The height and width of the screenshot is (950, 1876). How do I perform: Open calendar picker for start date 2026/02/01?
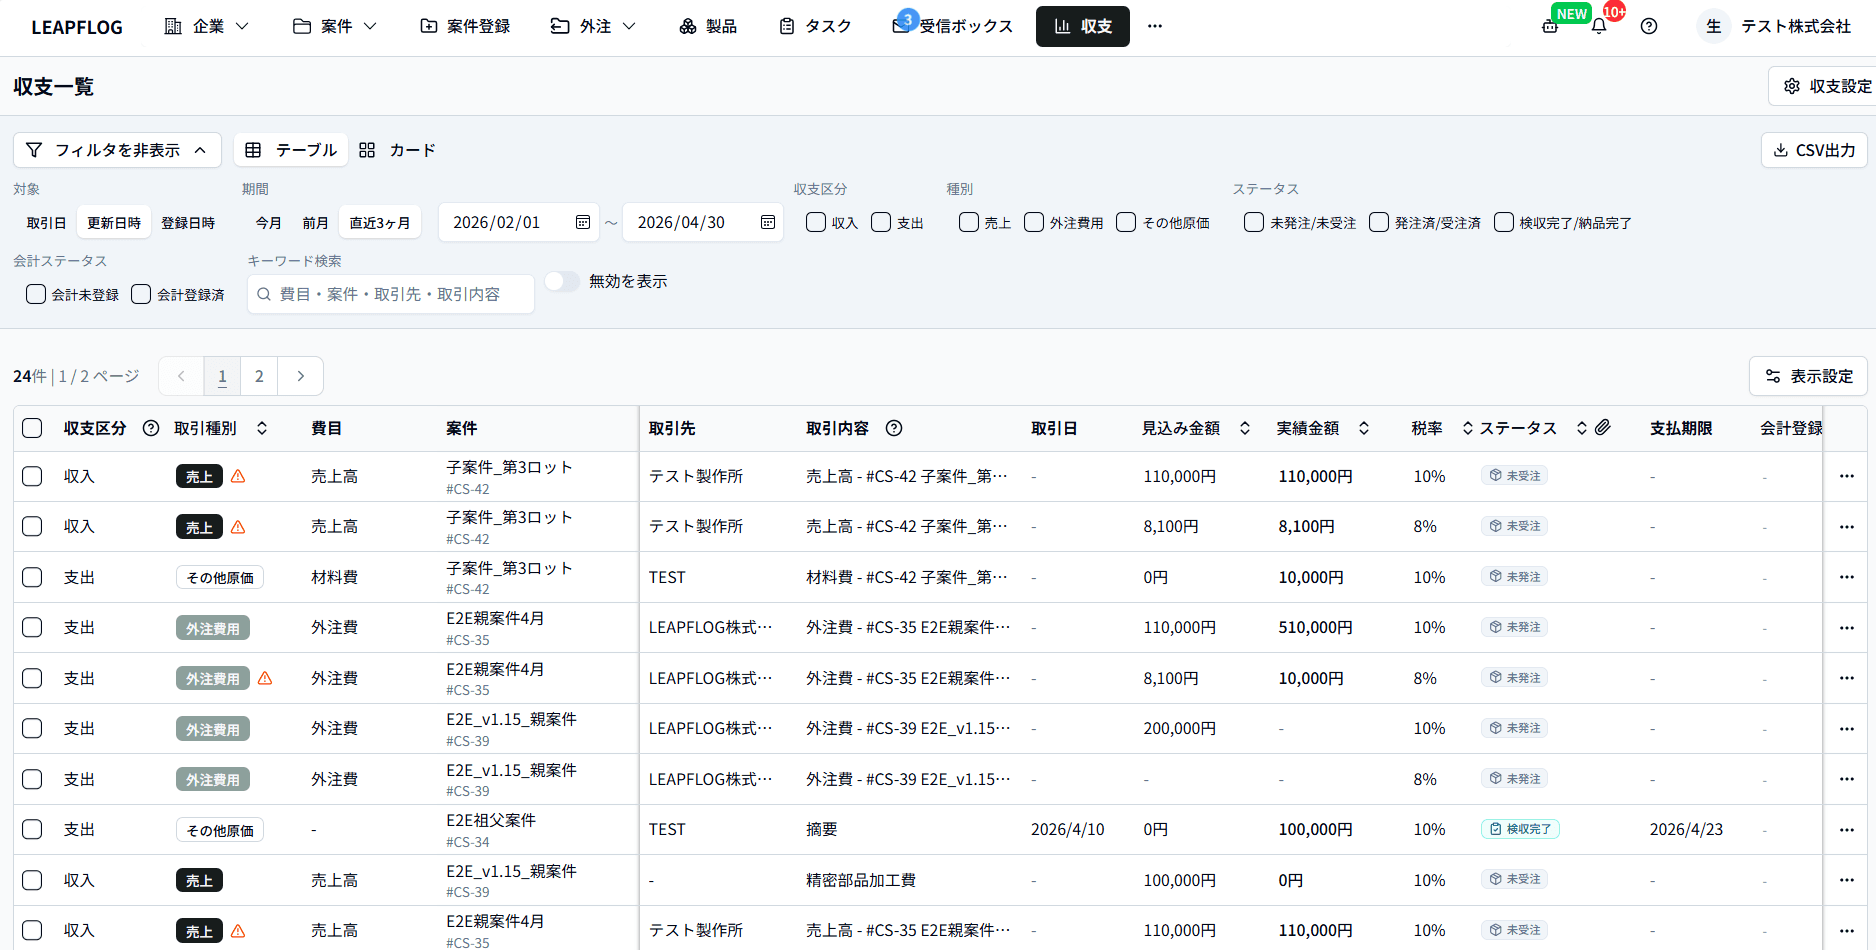(582, 222)
